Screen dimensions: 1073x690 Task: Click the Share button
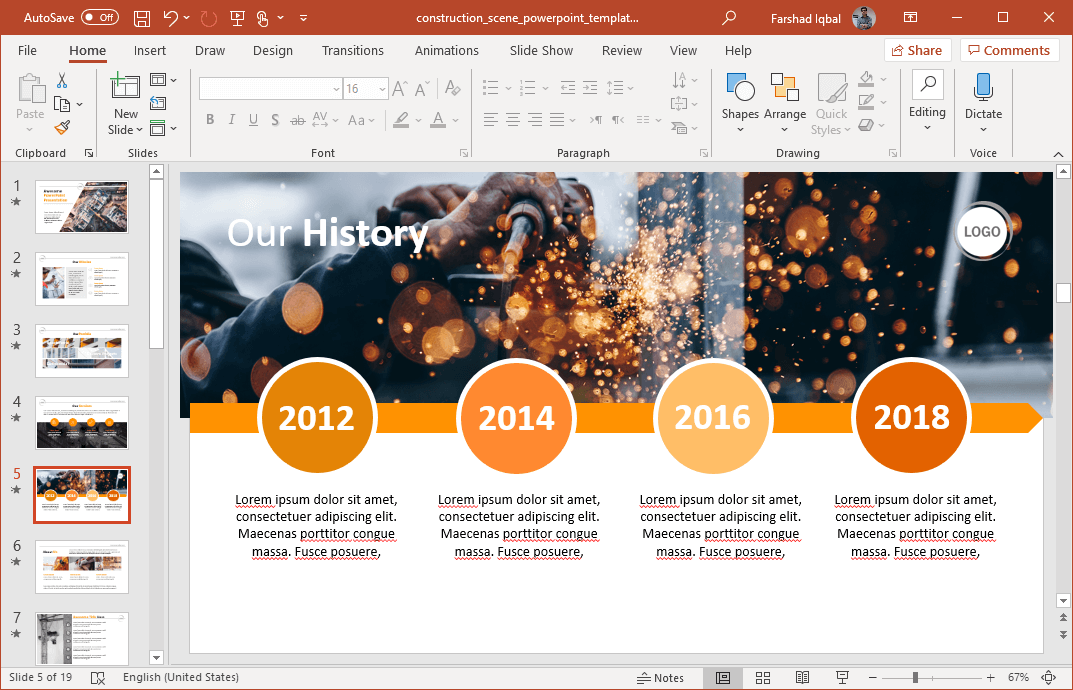point(916,51)
